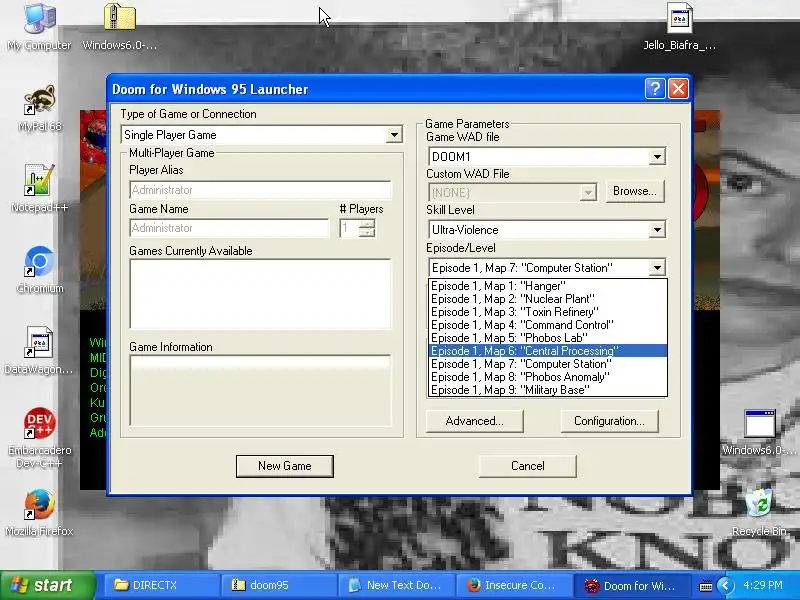The height and width of the screenshot is (600, 800).
Task: Open the Windows6.0 zip archive icon
Action: 119,26
